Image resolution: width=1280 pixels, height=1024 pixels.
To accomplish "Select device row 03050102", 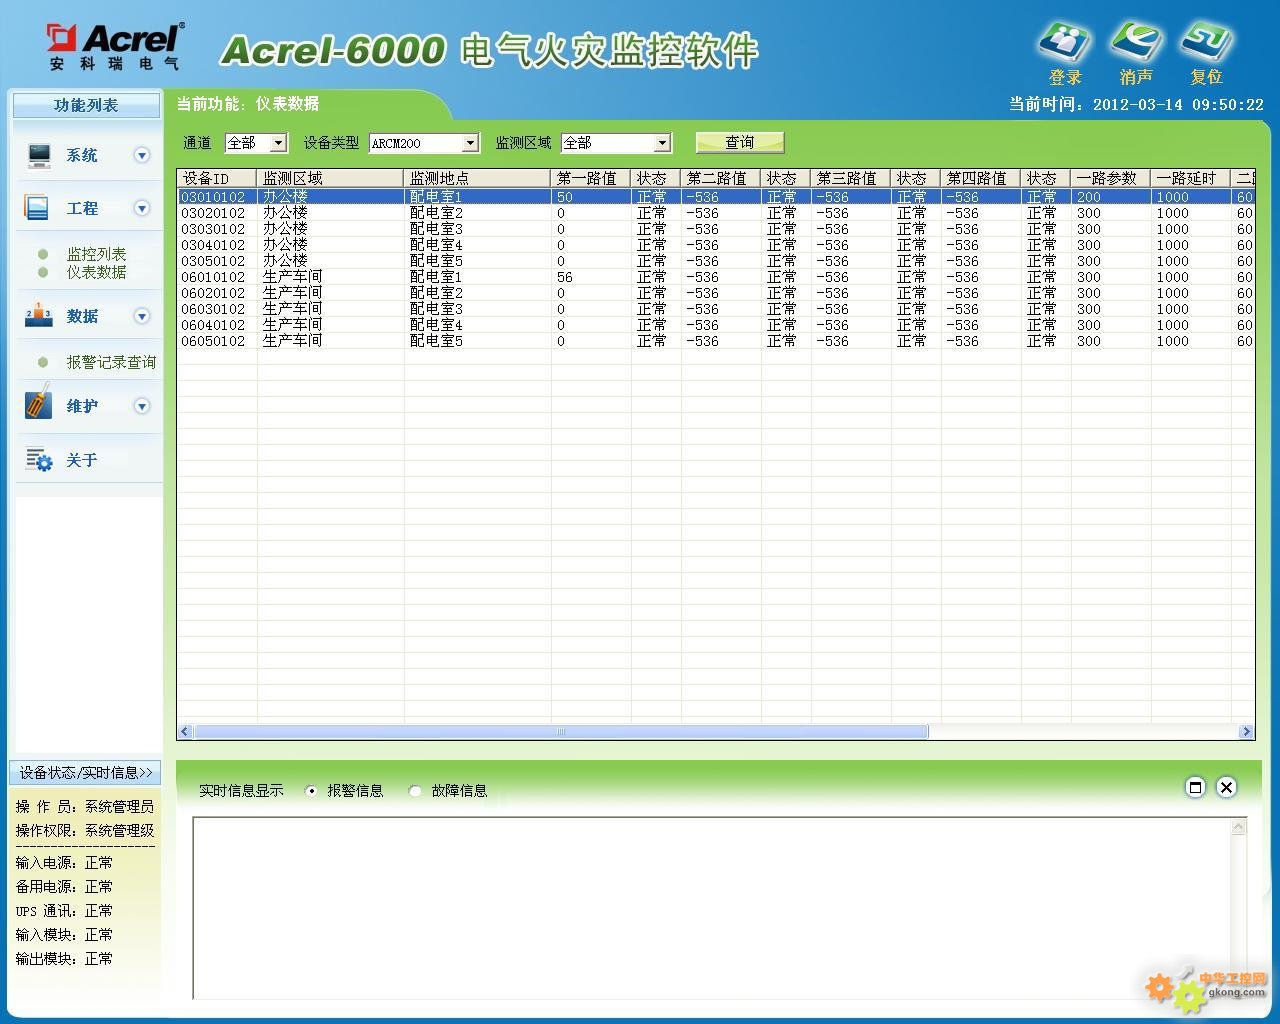I will [715, 261].
